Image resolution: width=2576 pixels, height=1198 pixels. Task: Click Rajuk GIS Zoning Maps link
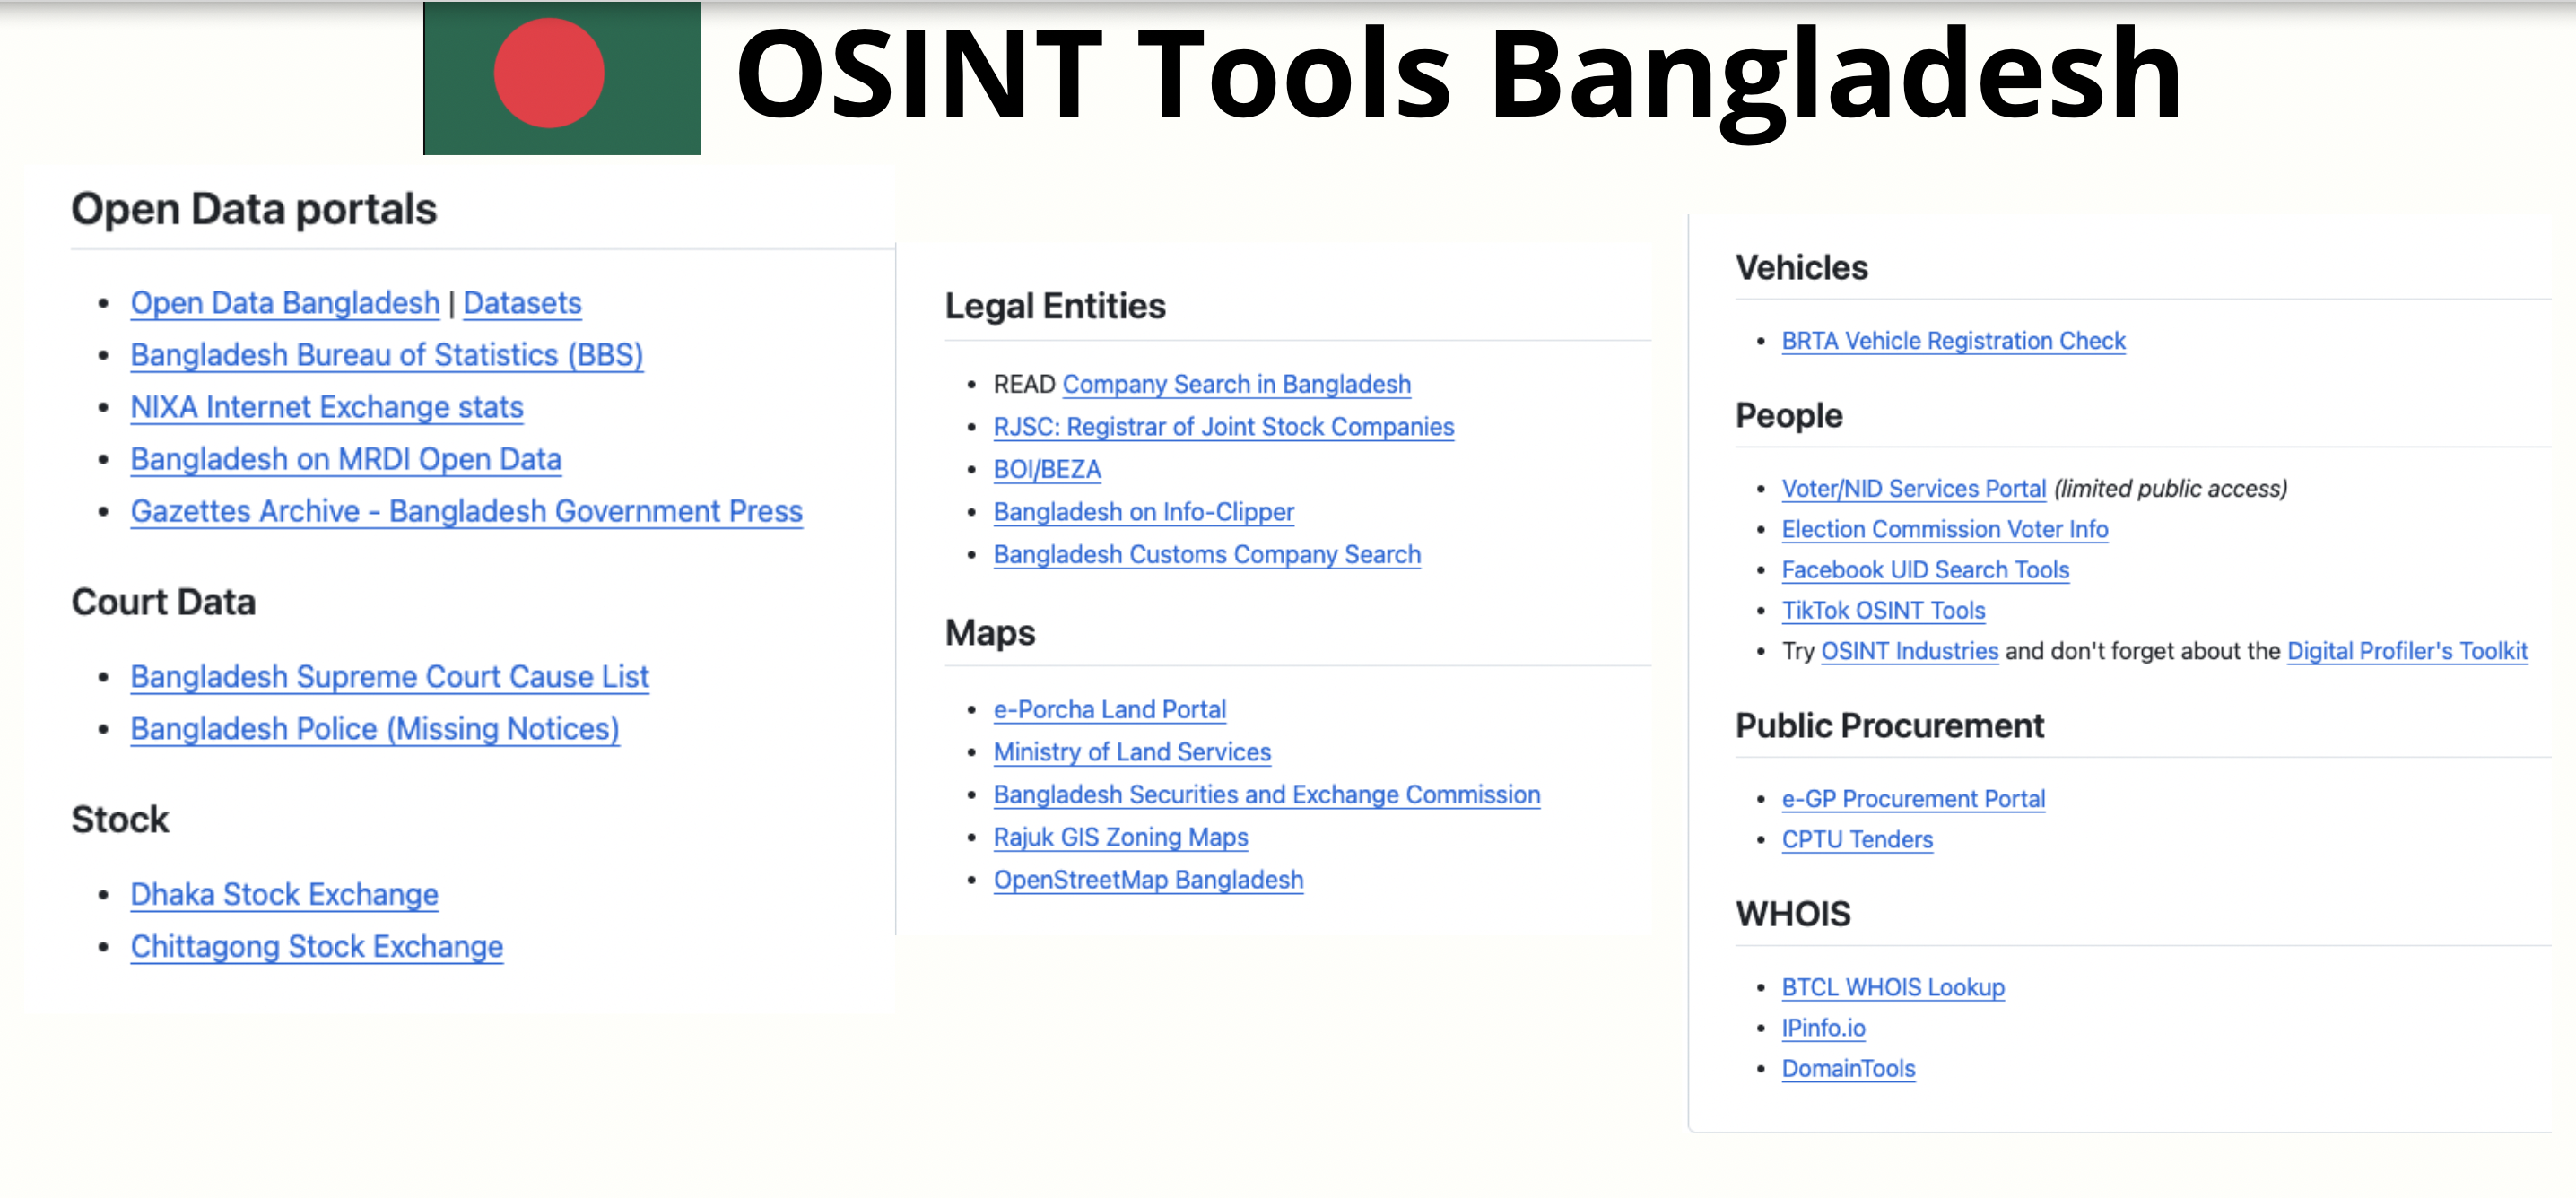pos(1121,837)
